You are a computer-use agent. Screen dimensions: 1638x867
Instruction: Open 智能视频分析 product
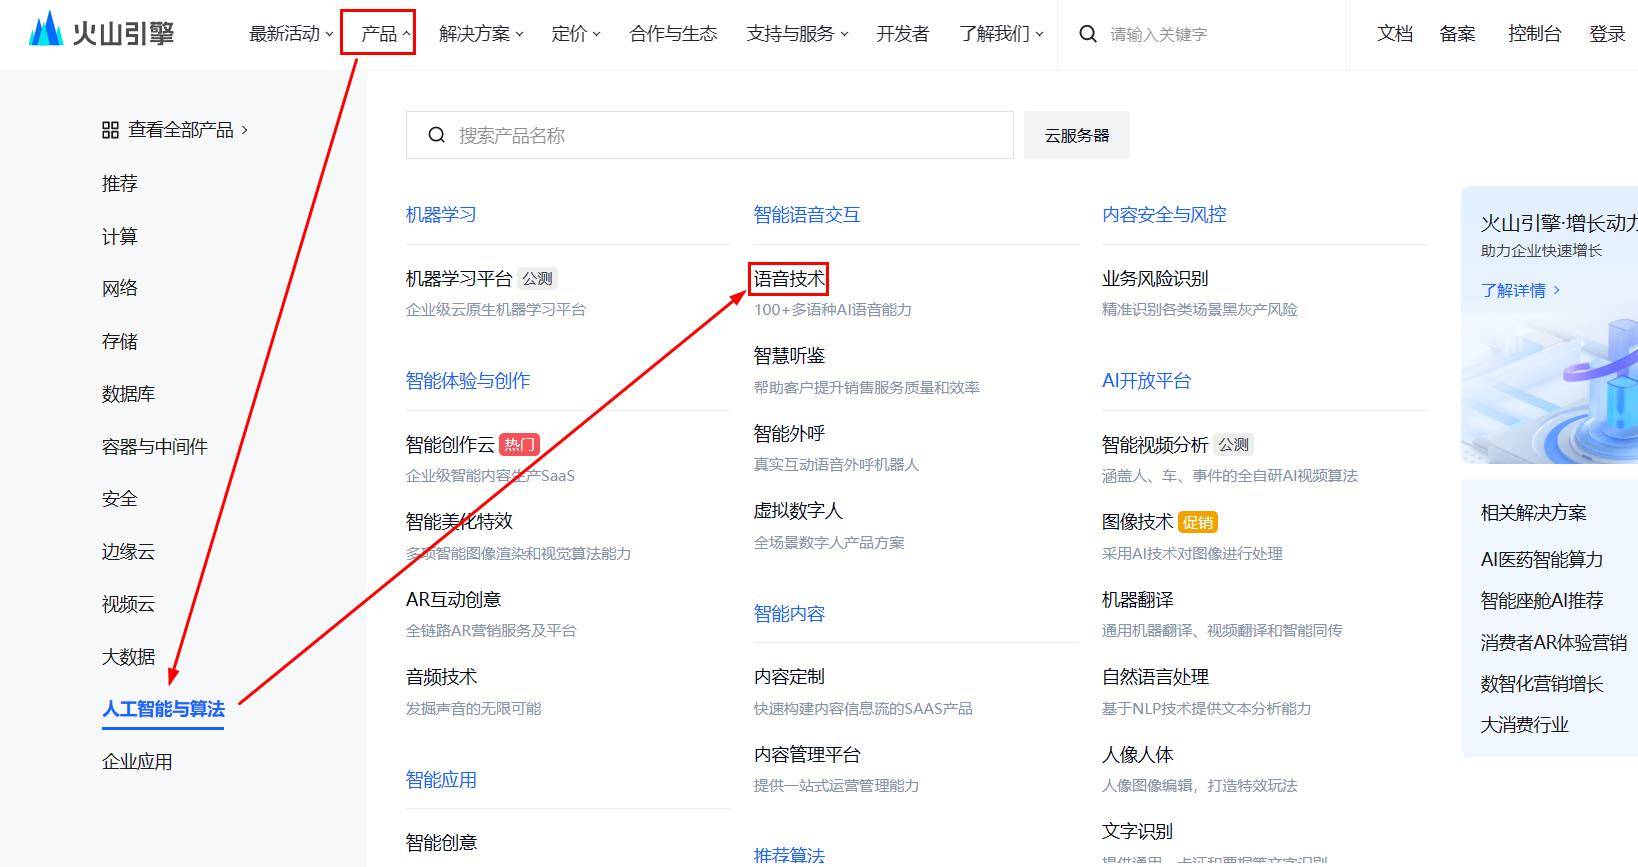tap(1155, 444)
